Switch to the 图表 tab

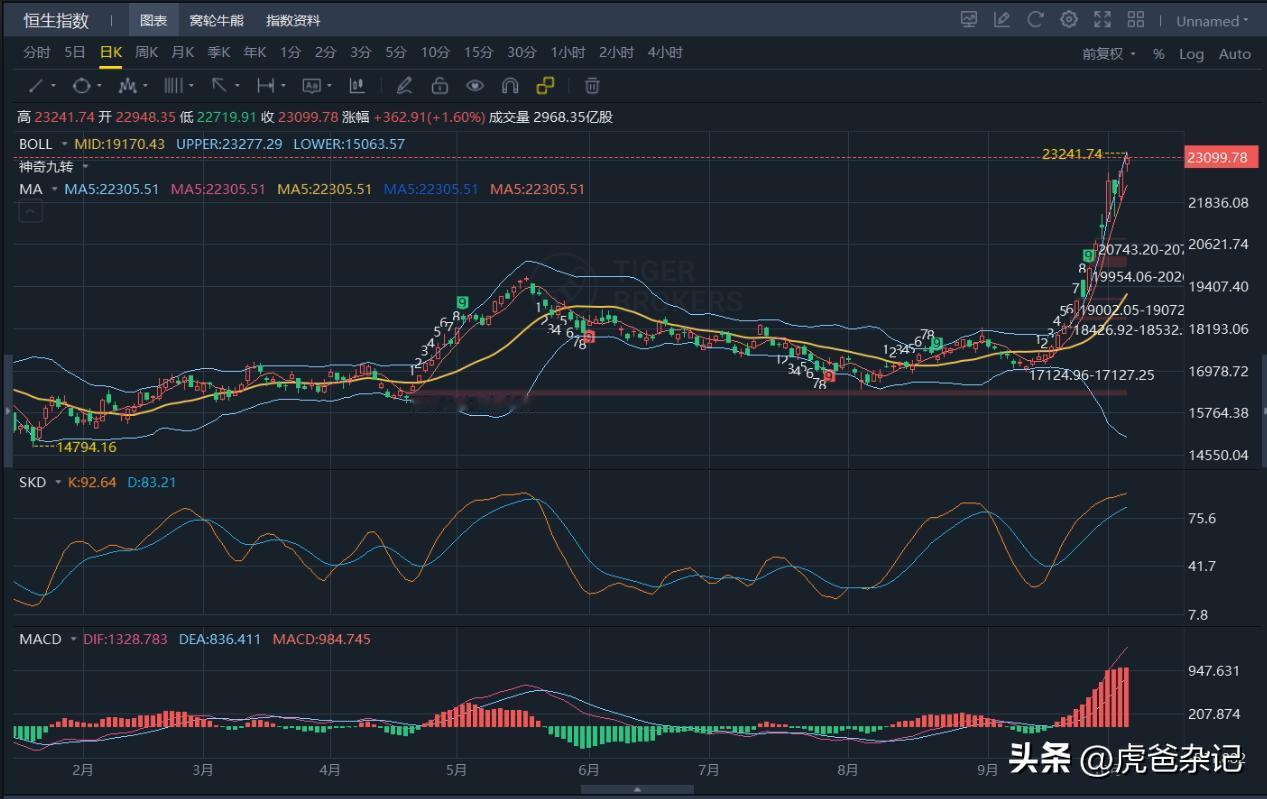pyautogui.click(x=154, y=20)
